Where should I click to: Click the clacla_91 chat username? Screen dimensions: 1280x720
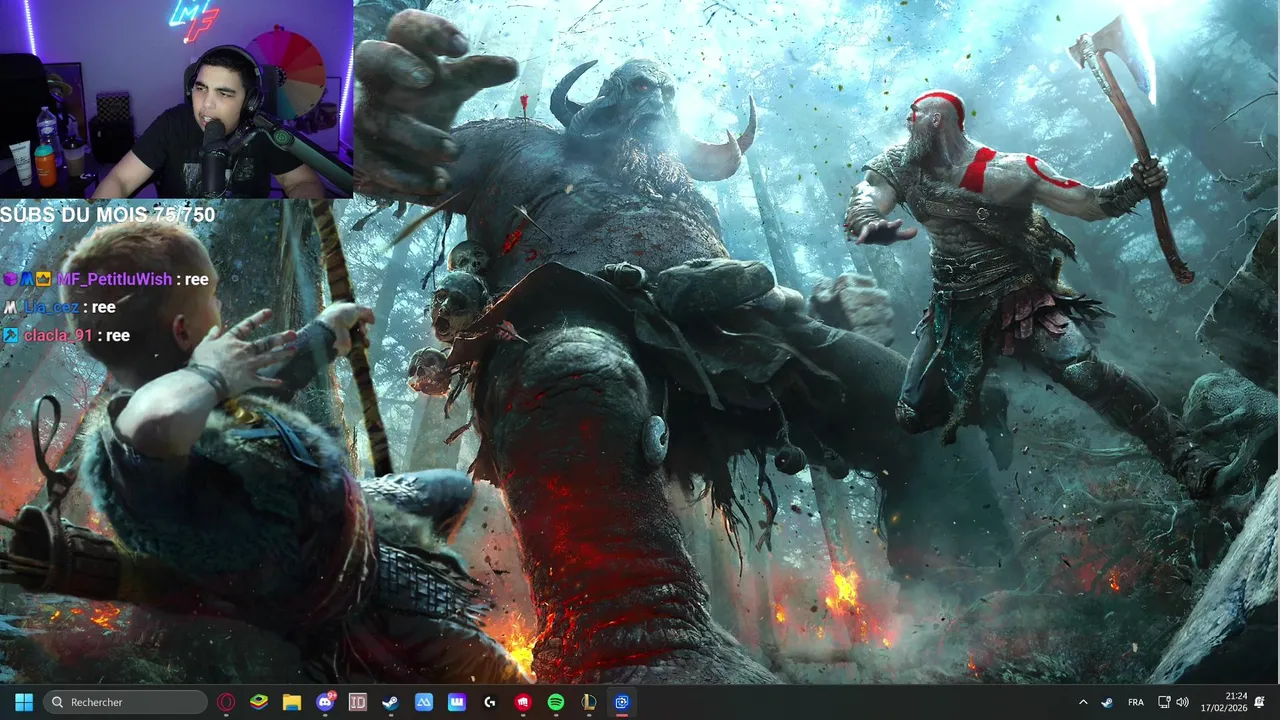click(x=57, y=335)
